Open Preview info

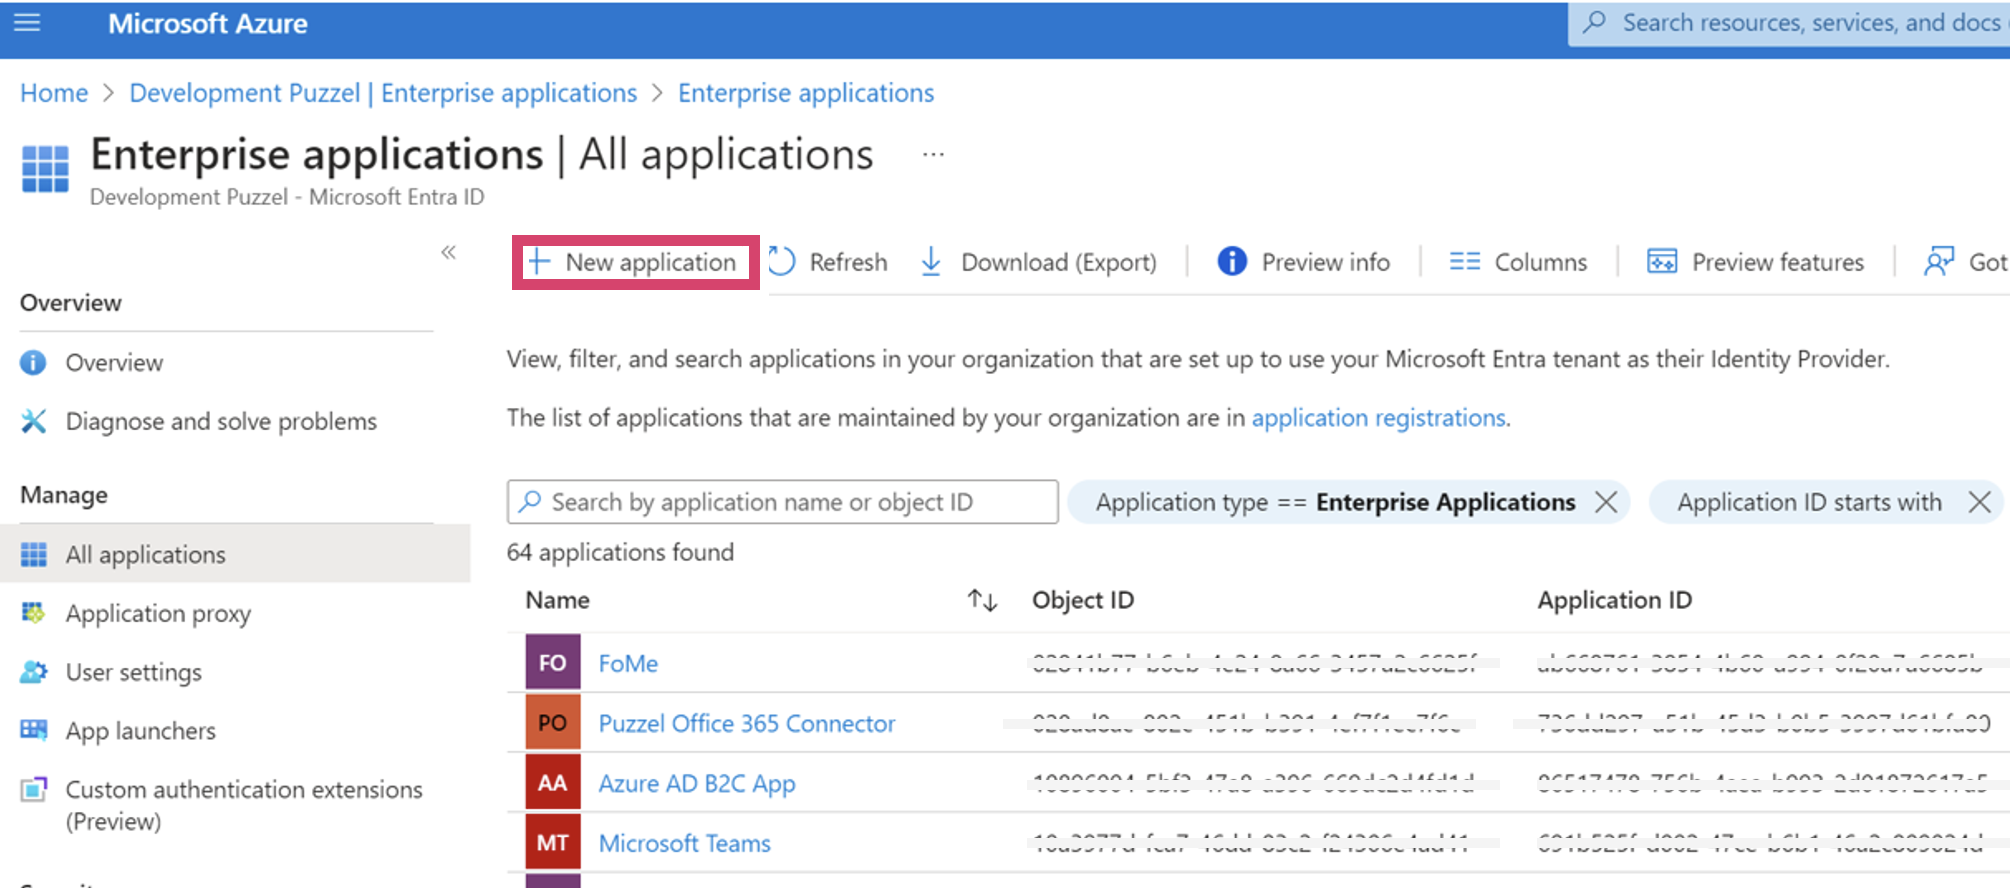1304,262
